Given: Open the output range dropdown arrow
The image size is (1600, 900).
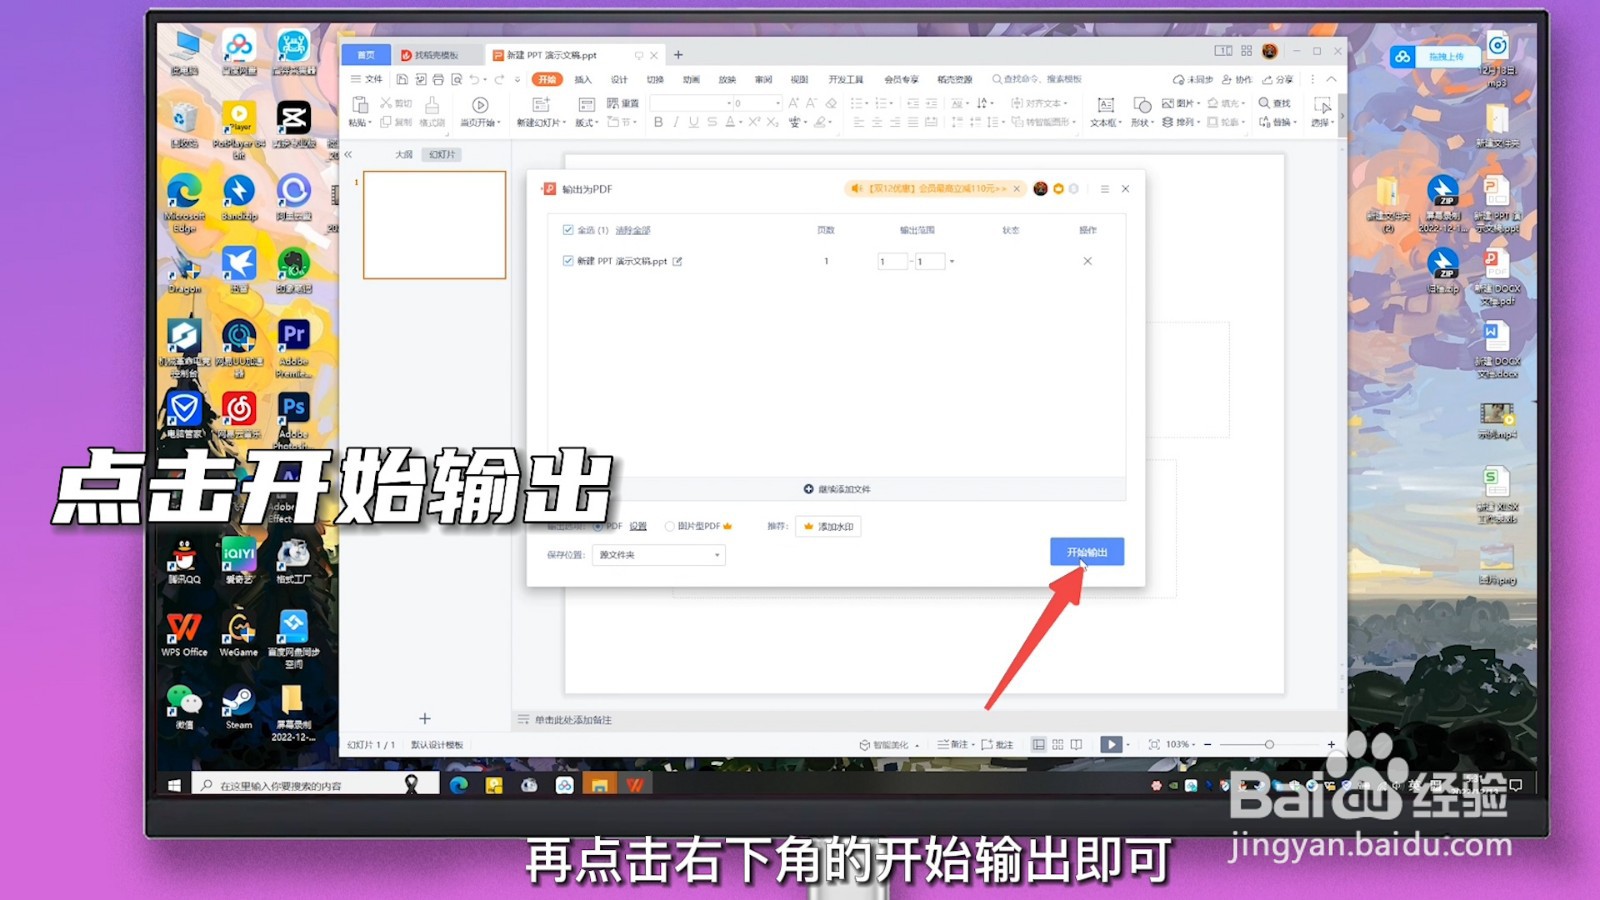Looking at the screenshot, I should 952,262.
